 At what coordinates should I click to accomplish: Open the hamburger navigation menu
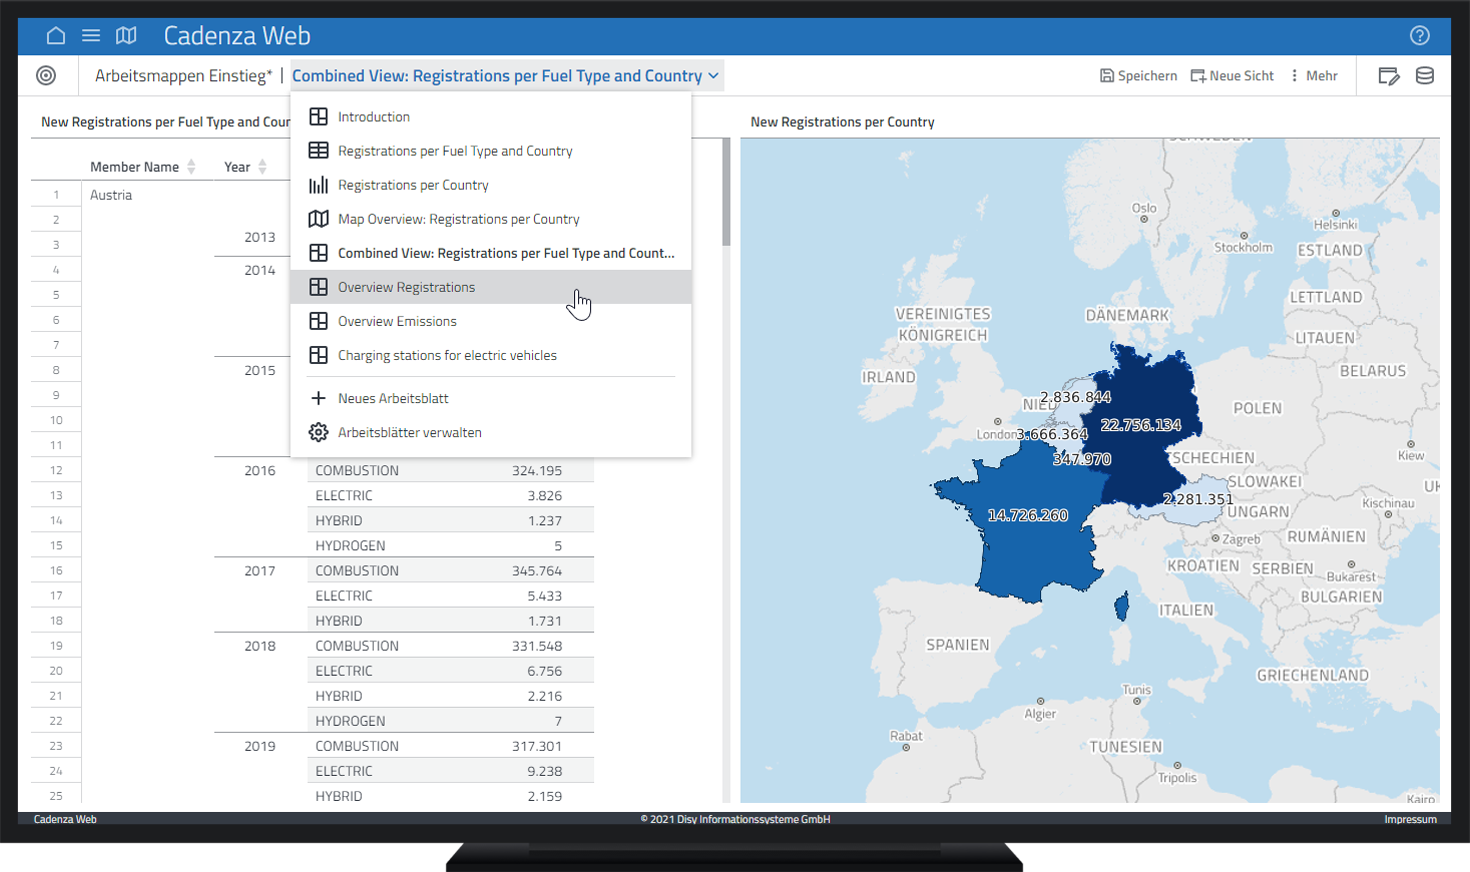[91, 36]
